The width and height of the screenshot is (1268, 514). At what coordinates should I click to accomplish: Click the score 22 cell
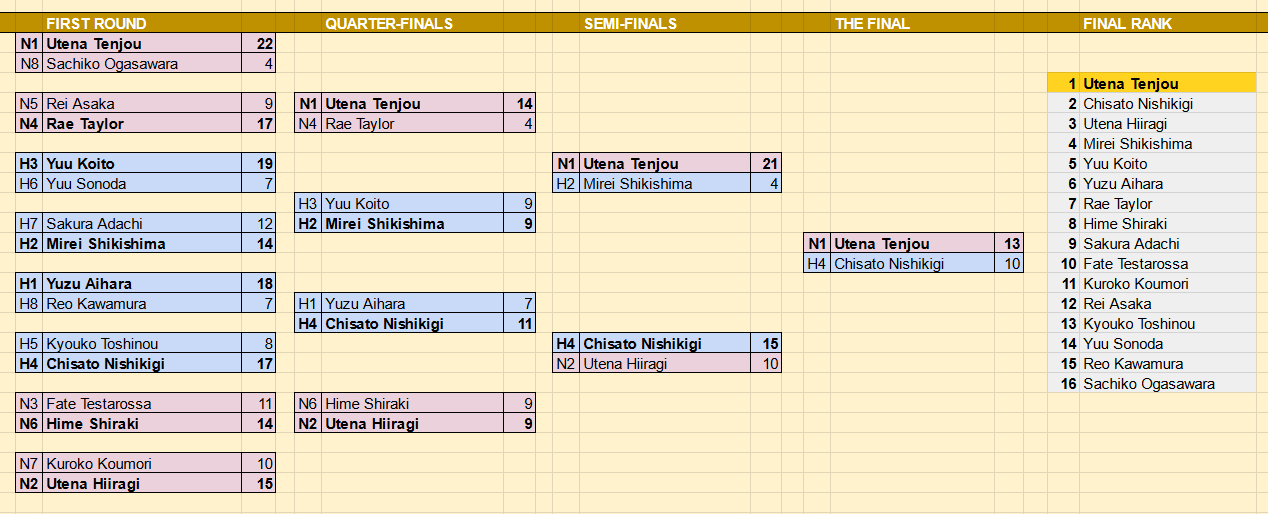click(259, 44)
